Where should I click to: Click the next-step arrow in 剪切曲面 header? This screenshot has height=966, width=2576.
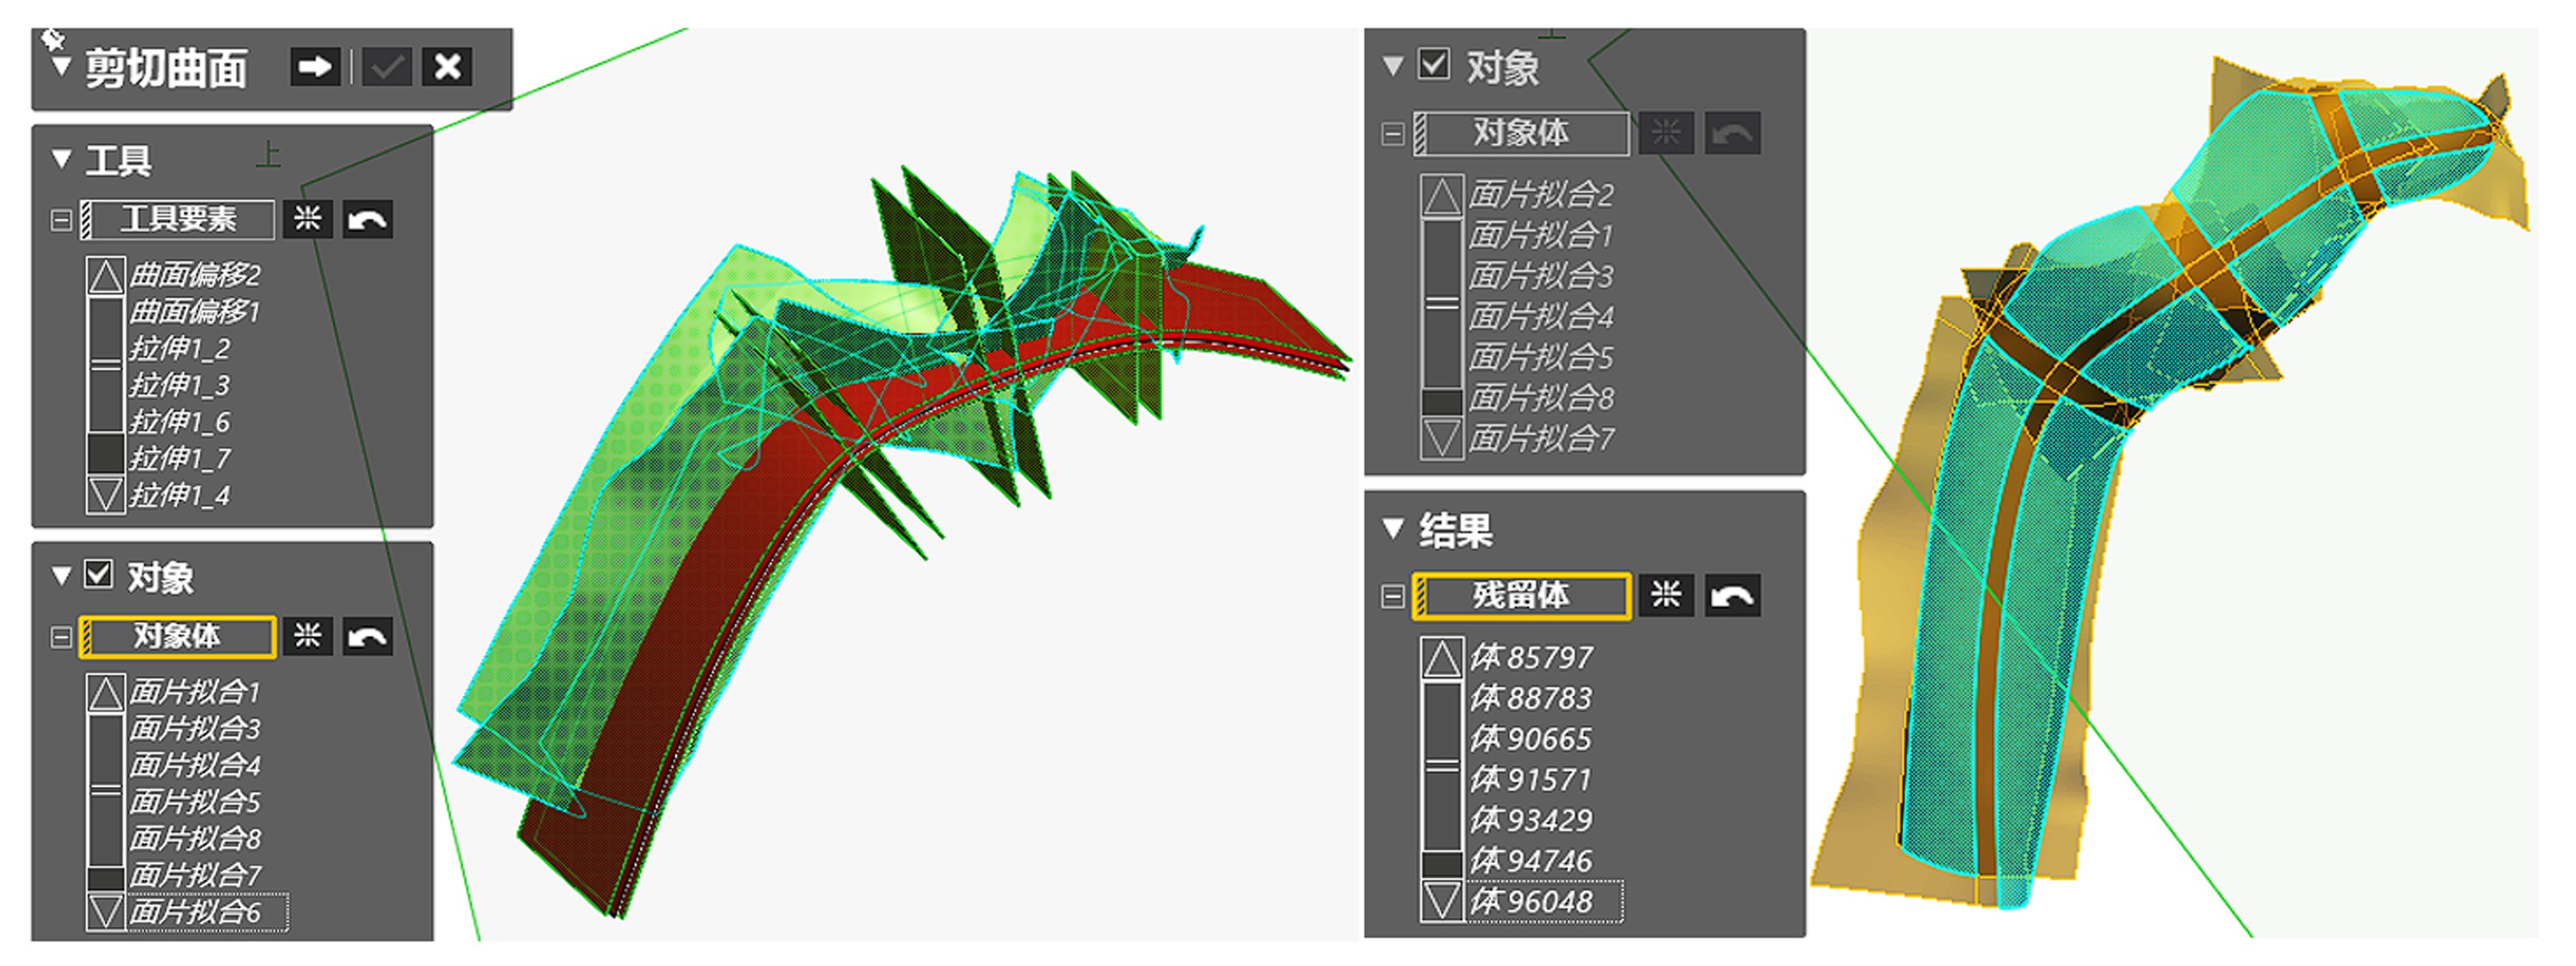point(315,67)
